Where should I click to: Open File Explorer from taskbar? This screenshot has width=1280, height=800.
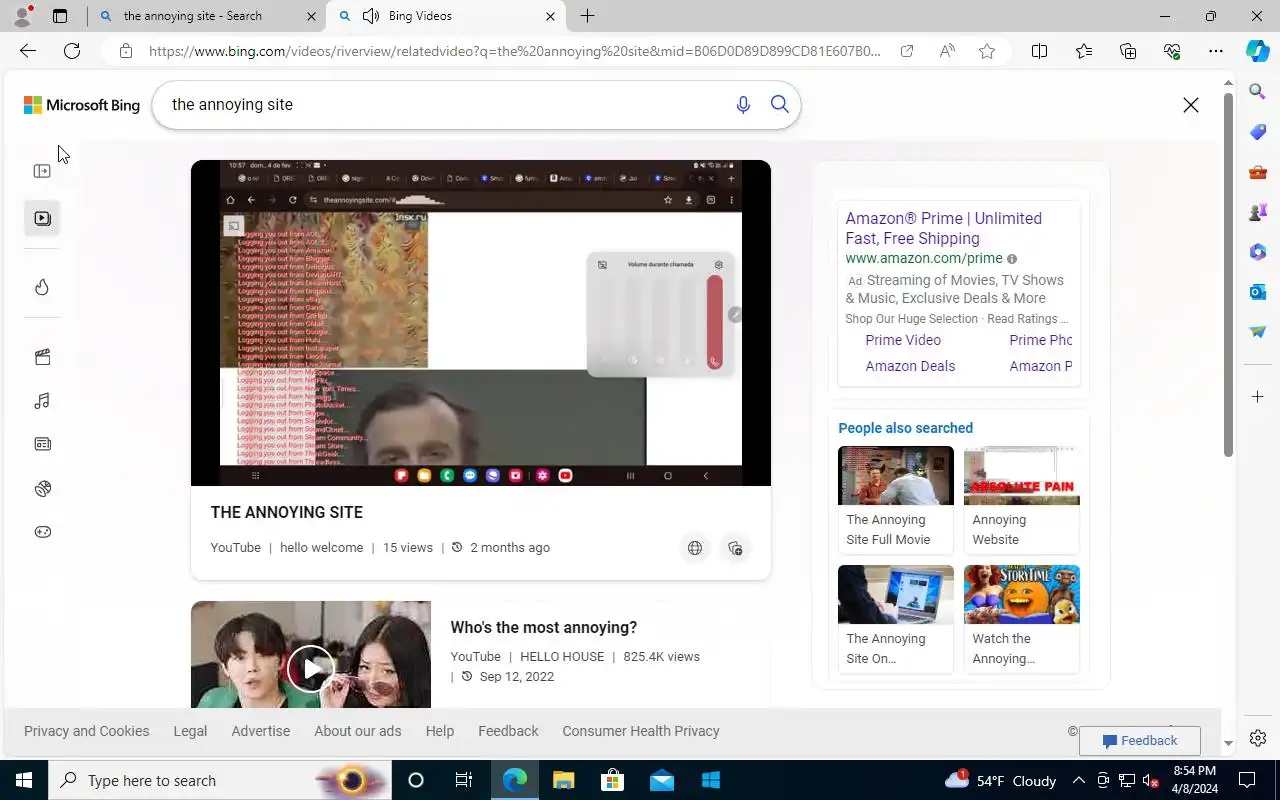click(x=563, y=780)
